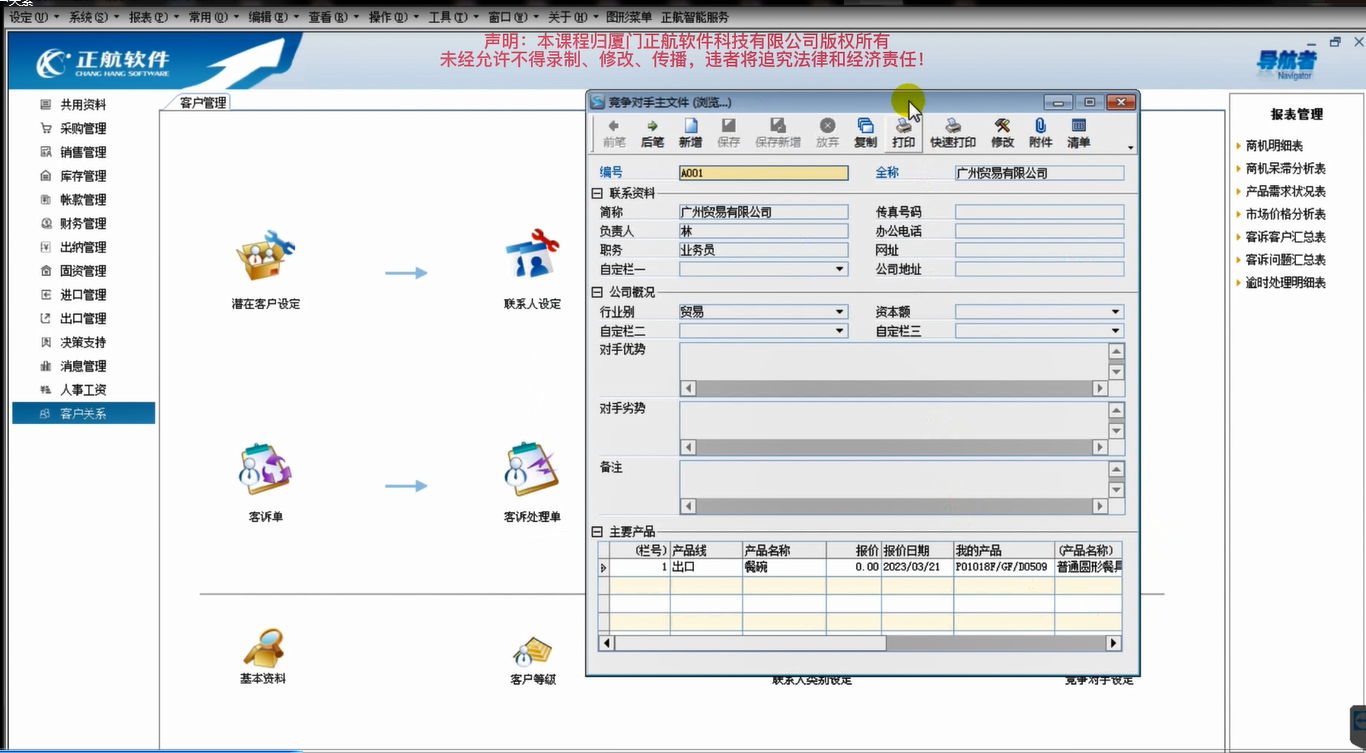Open the 清单 list icon

point(1079,133)
